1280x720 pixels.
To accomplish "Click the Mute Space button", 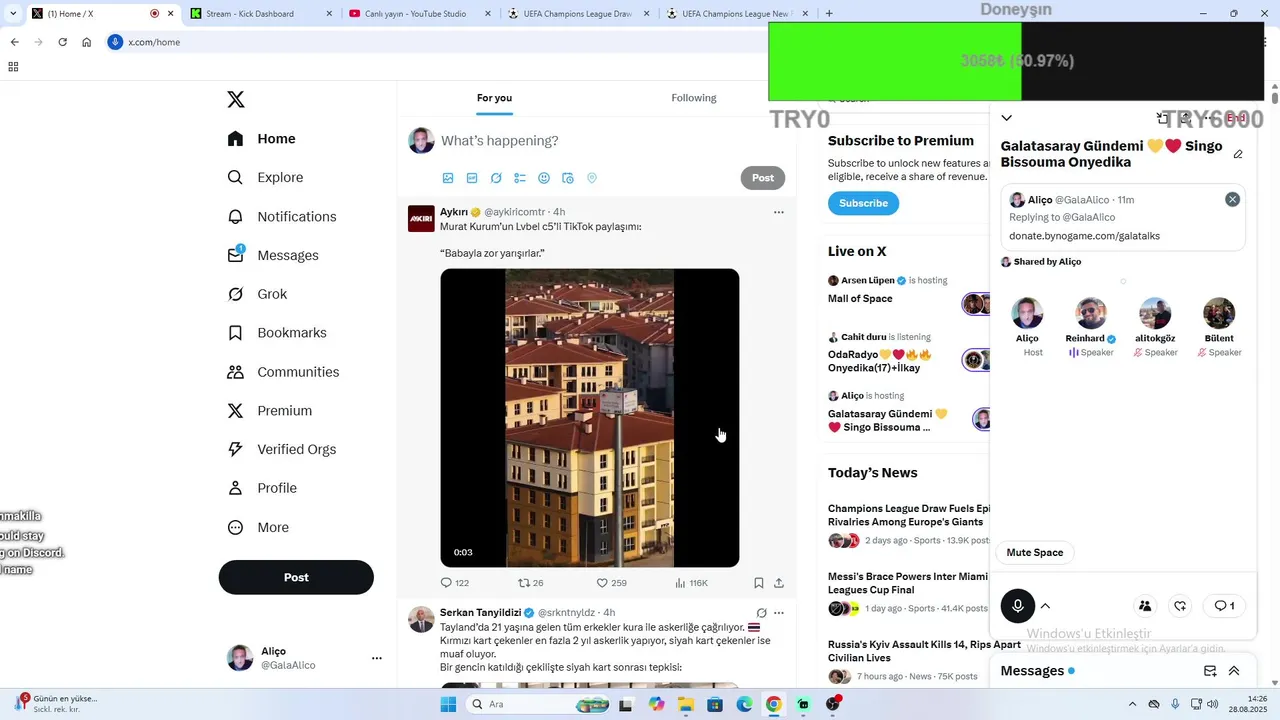I will click(1035, 553).
